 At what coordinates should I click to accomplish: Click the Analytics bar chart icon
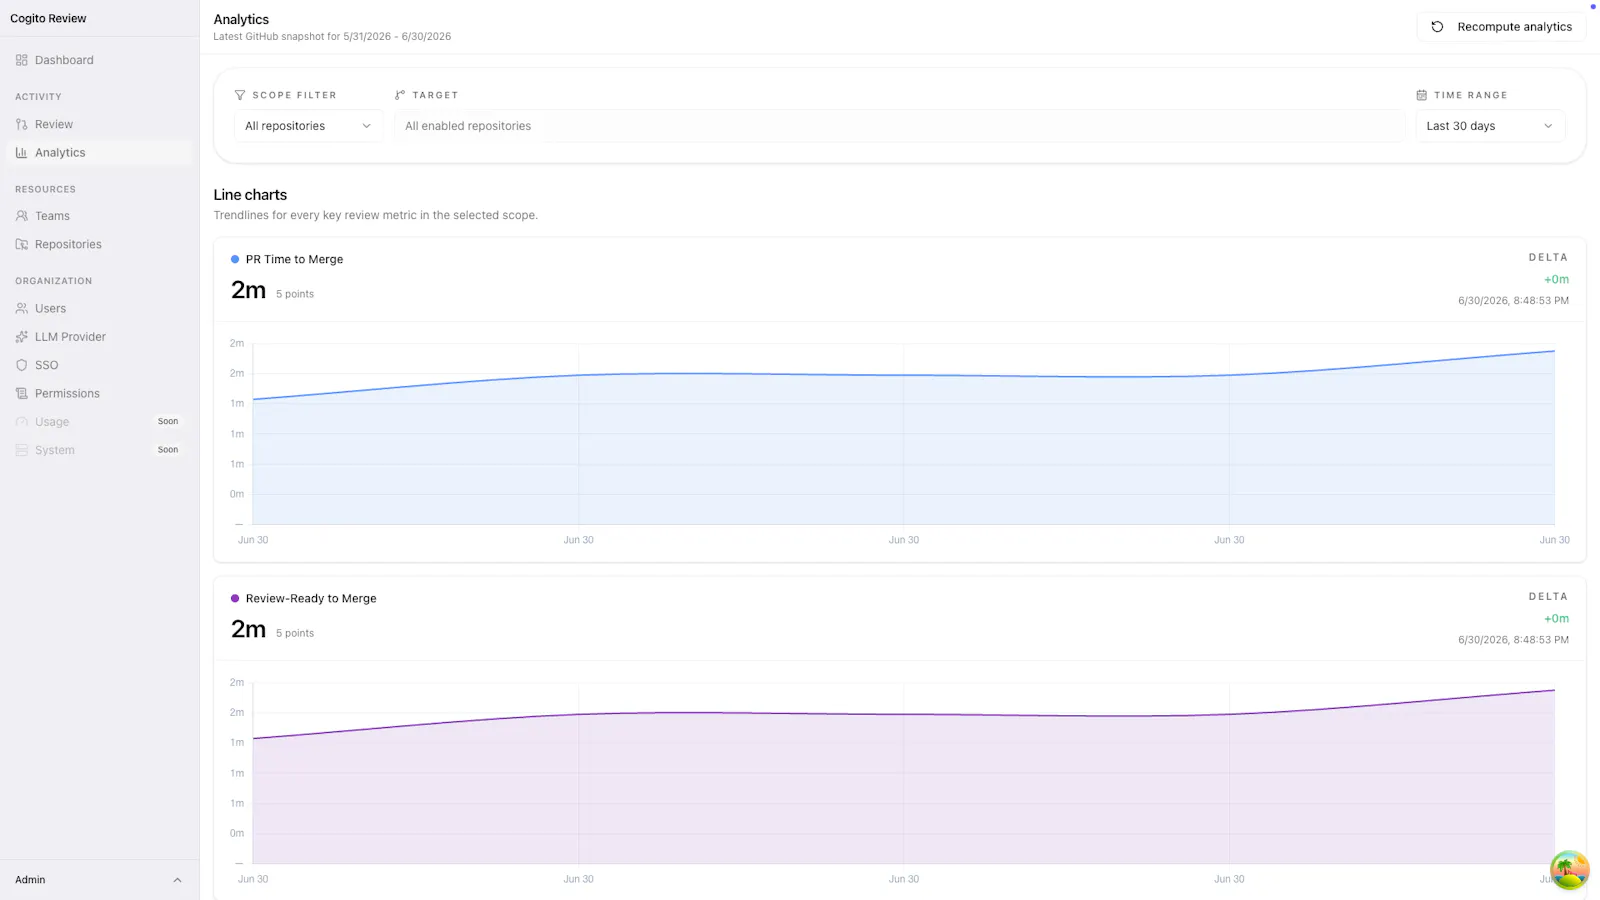point(22,153)
